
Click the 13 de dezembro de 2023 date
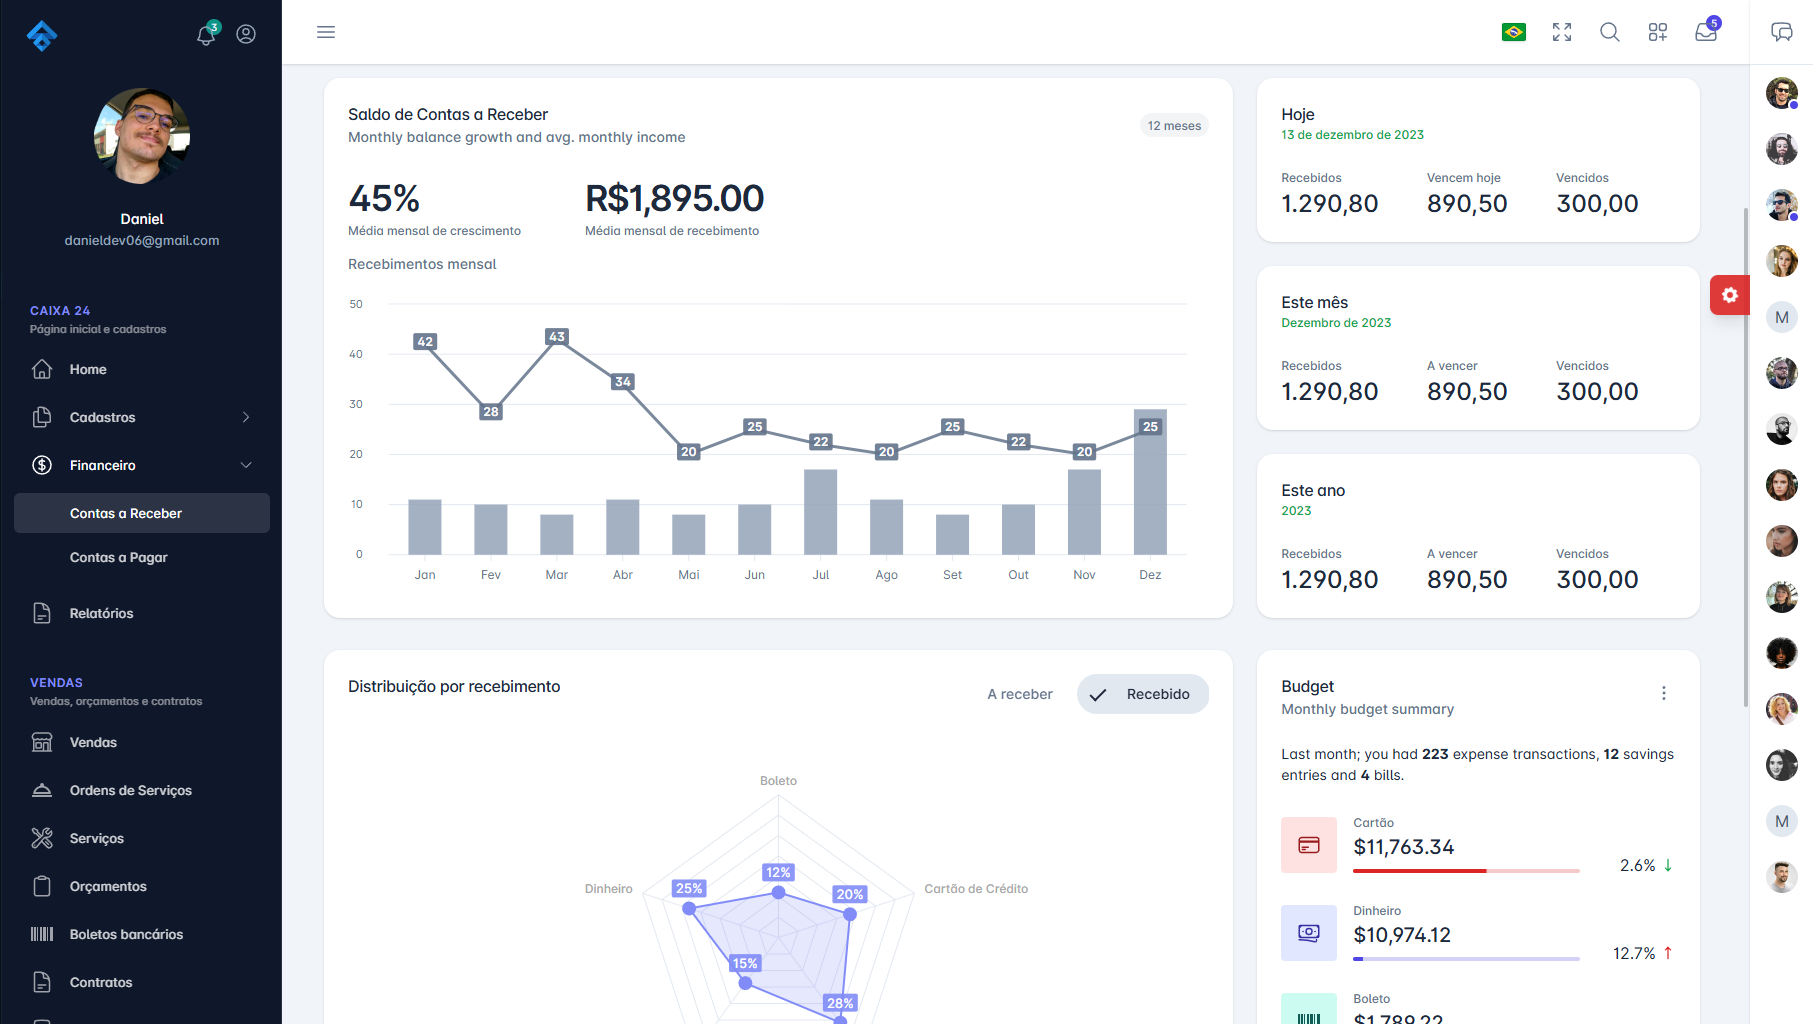[x=1353, y=135]
